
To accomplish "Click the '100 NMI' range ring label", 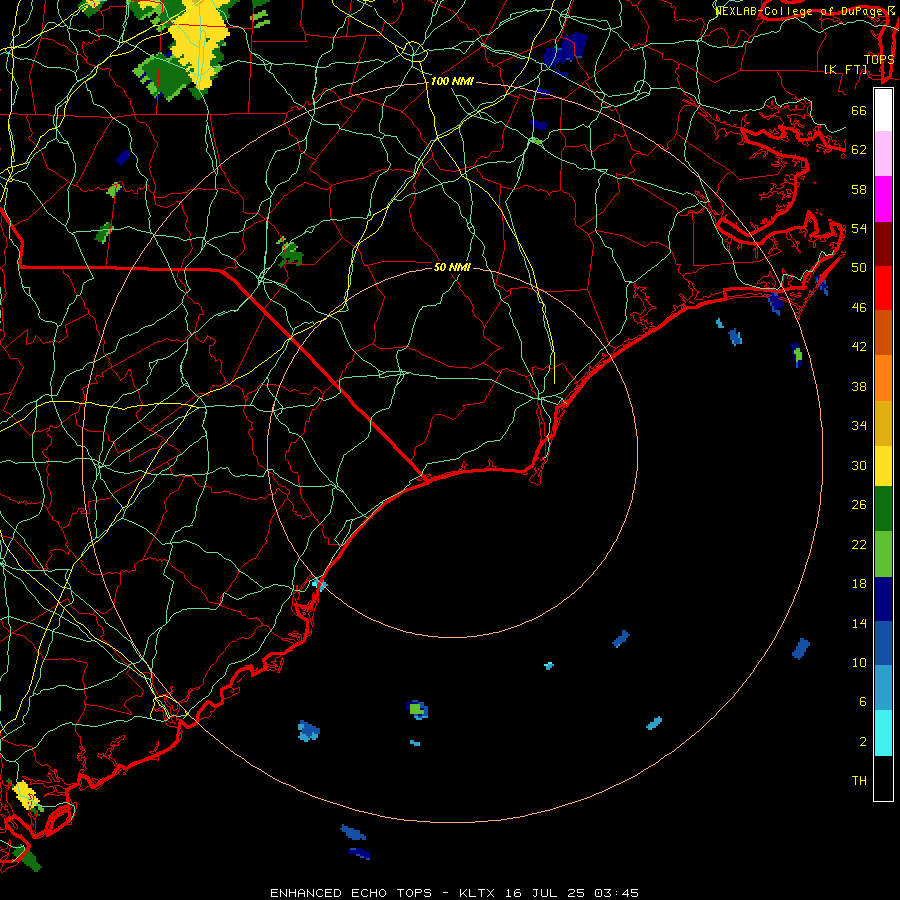I will pyautogui.click(x=452, y=82).
